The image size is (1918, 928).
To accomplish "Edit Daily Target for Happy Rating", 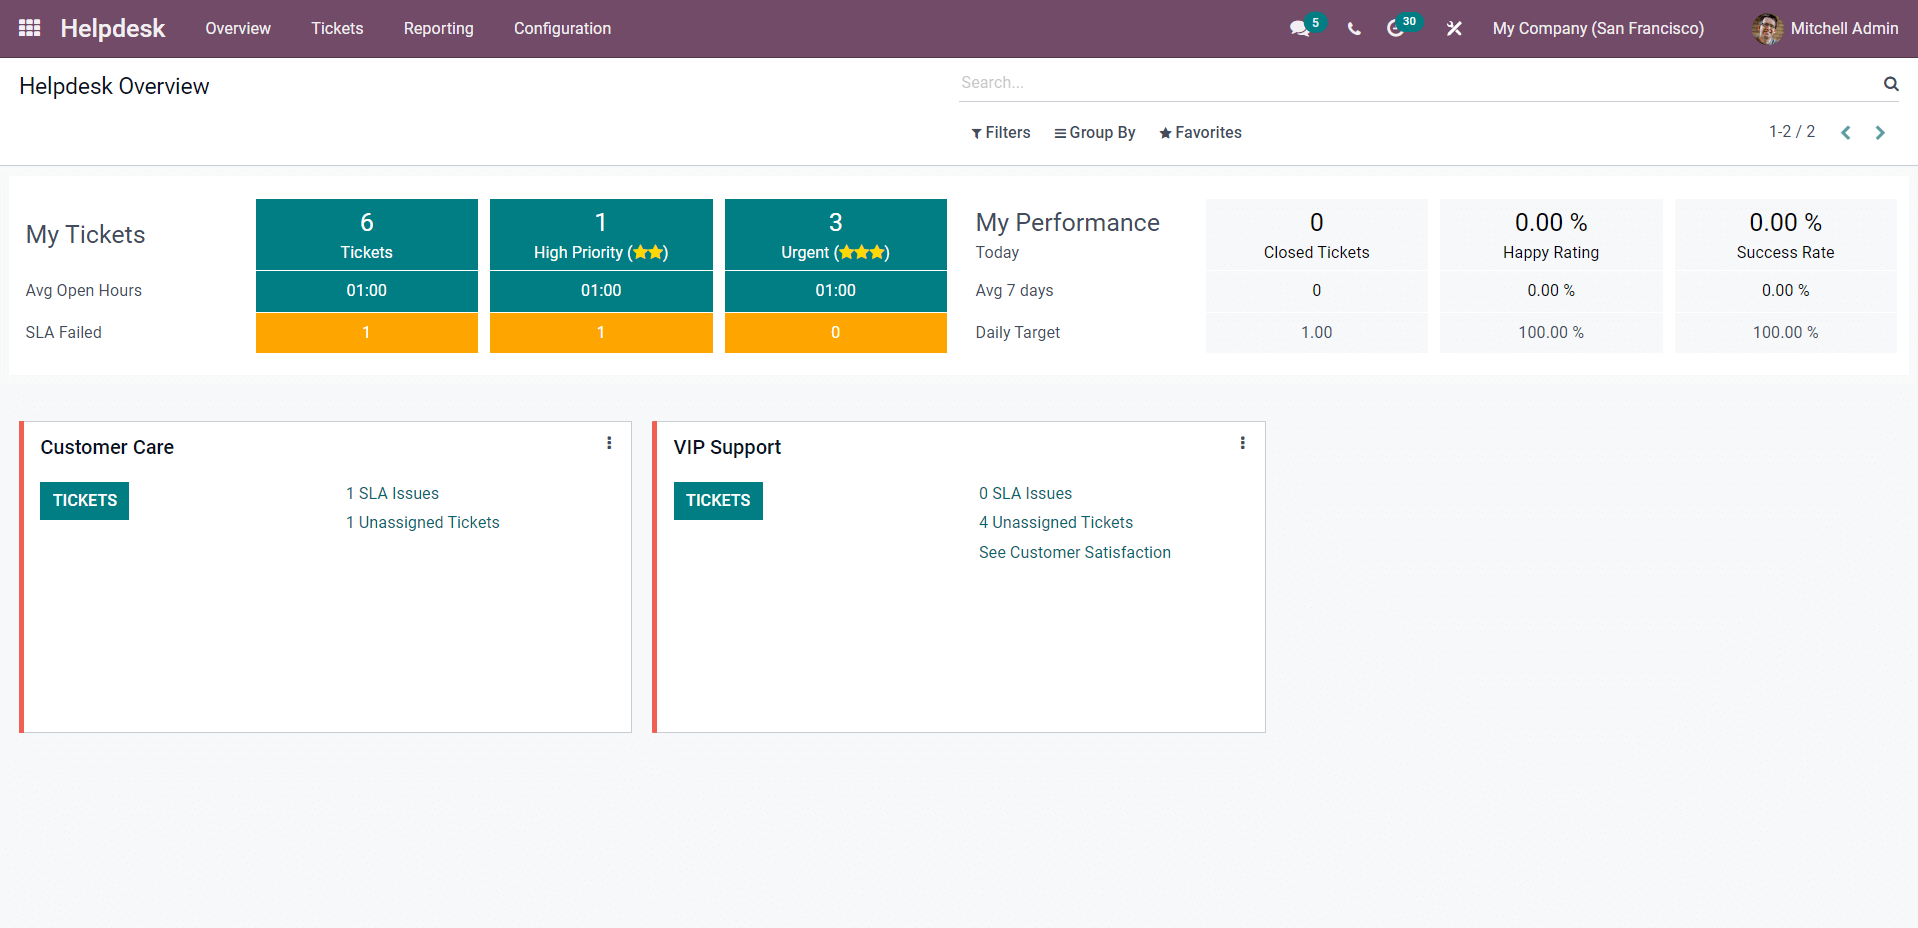I will pos(1551,333).
